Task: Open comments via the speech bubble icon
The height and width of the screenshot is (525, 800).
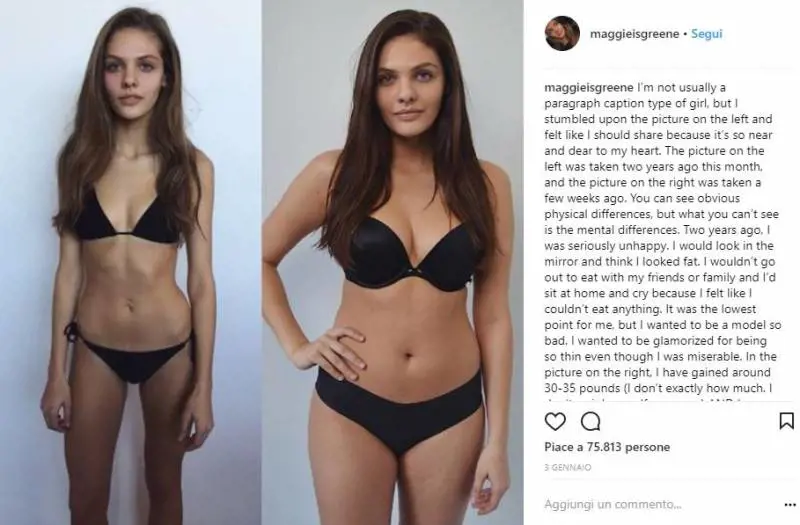Action: click(x=591, y=421)
